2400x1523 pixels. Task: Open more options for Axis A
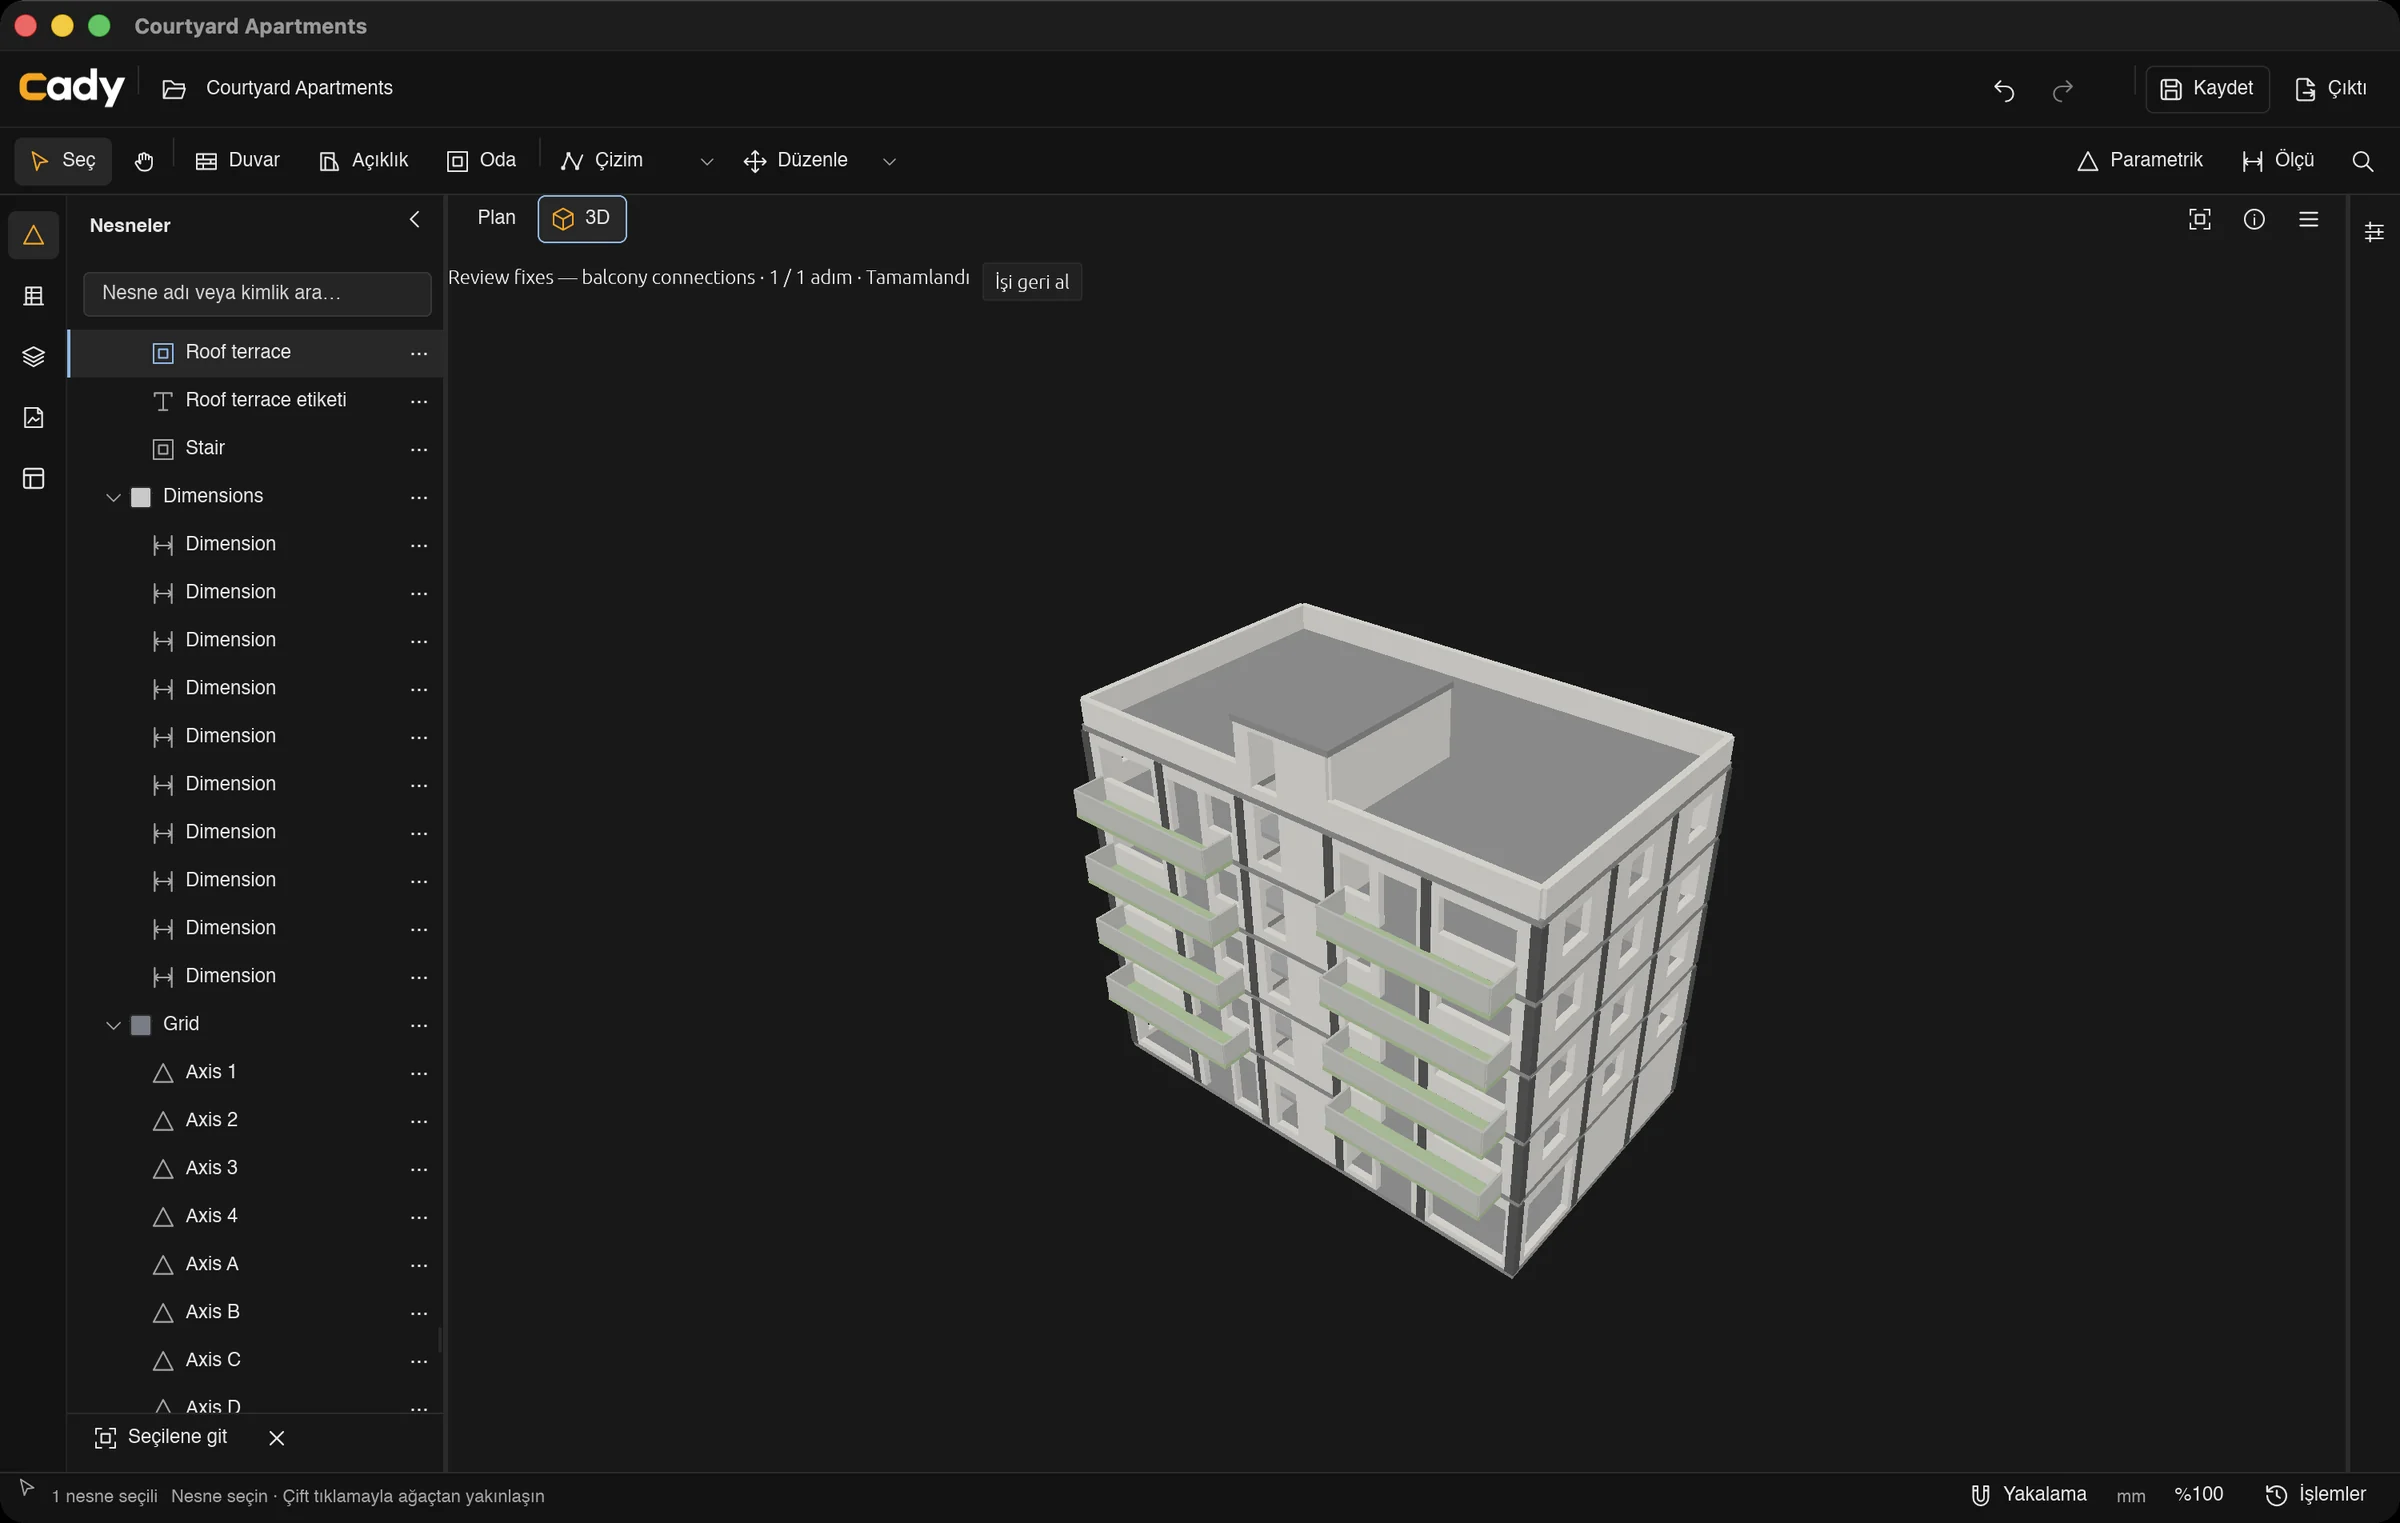pyautogui.click(x=419, y=1265)
